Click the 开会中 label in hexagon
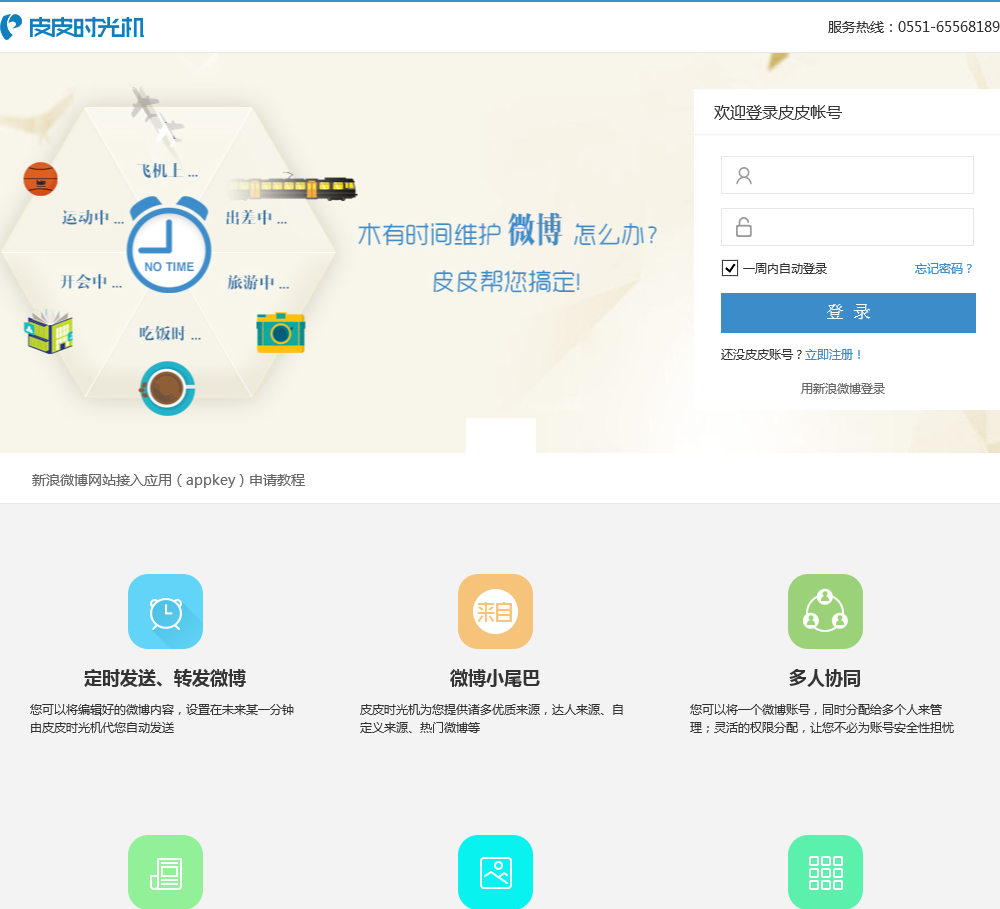1000x909 pixels. [x=91, y=281]
